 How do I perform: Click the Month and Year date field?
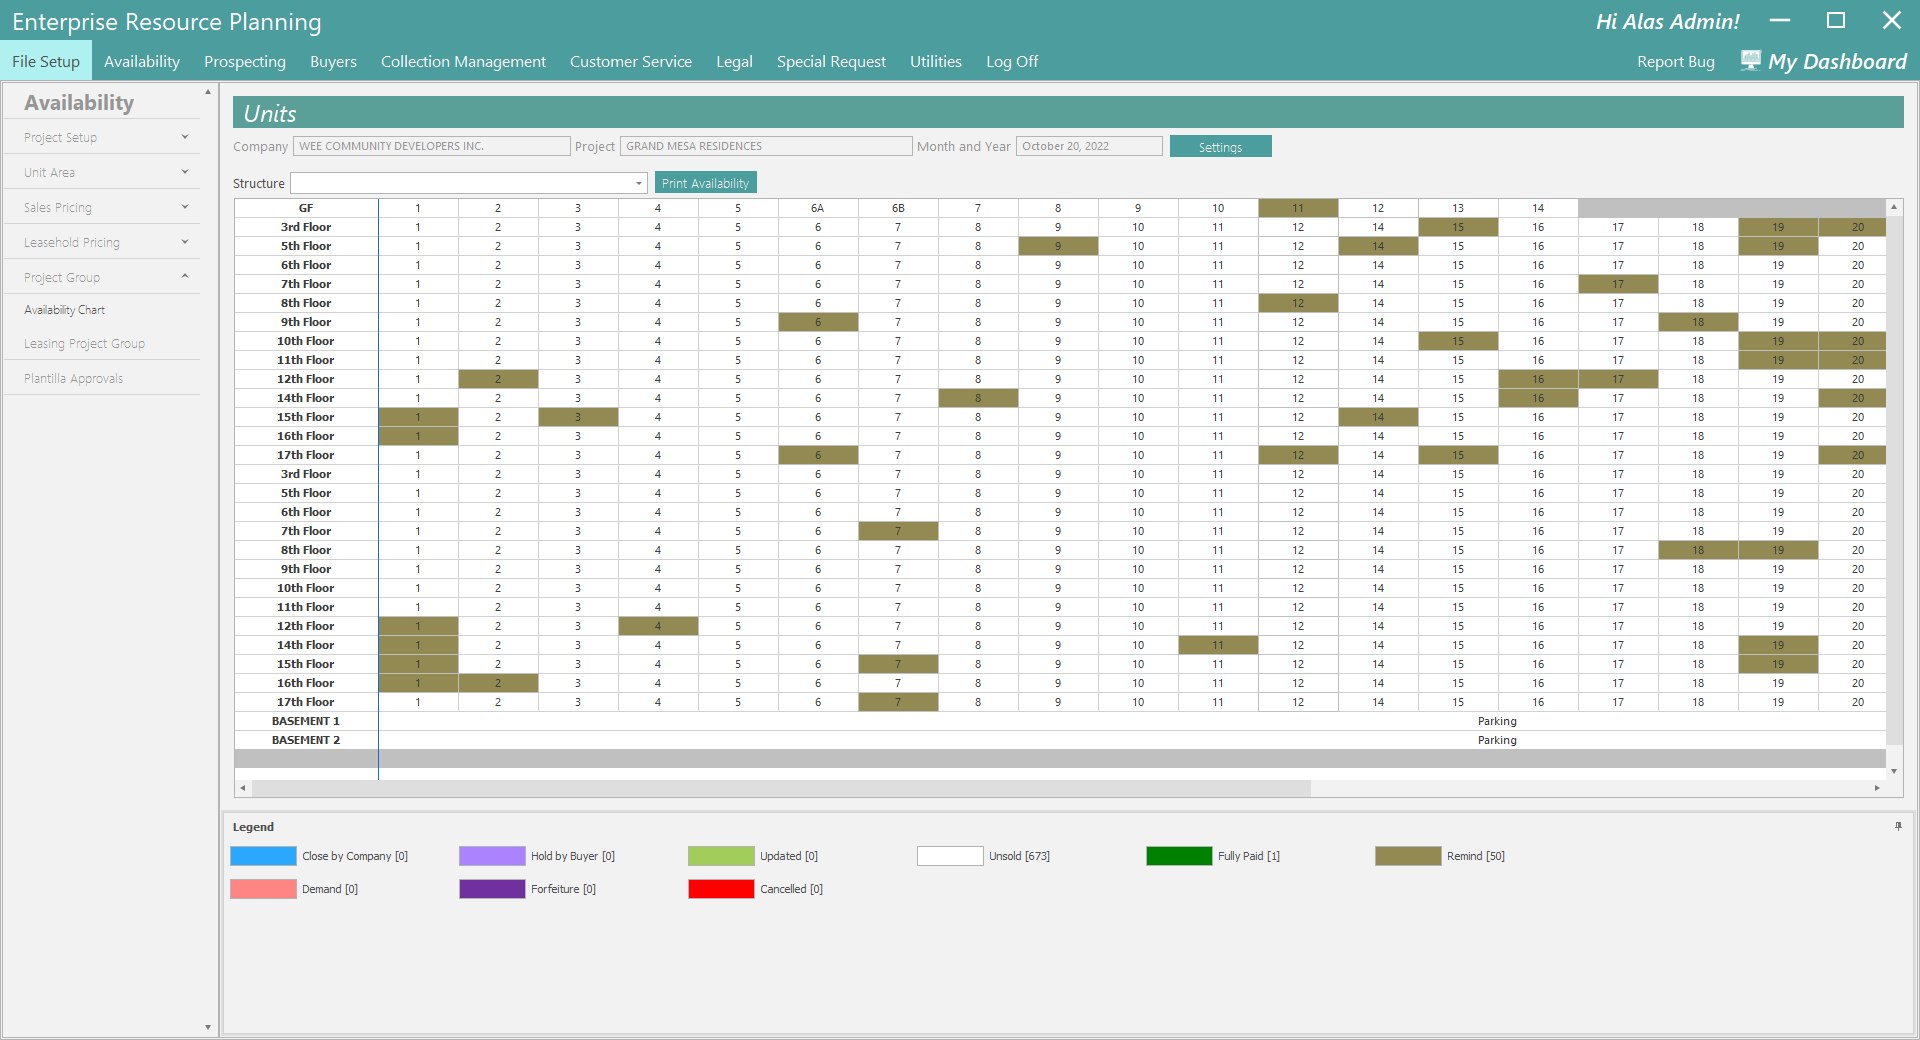[1089, 146]
